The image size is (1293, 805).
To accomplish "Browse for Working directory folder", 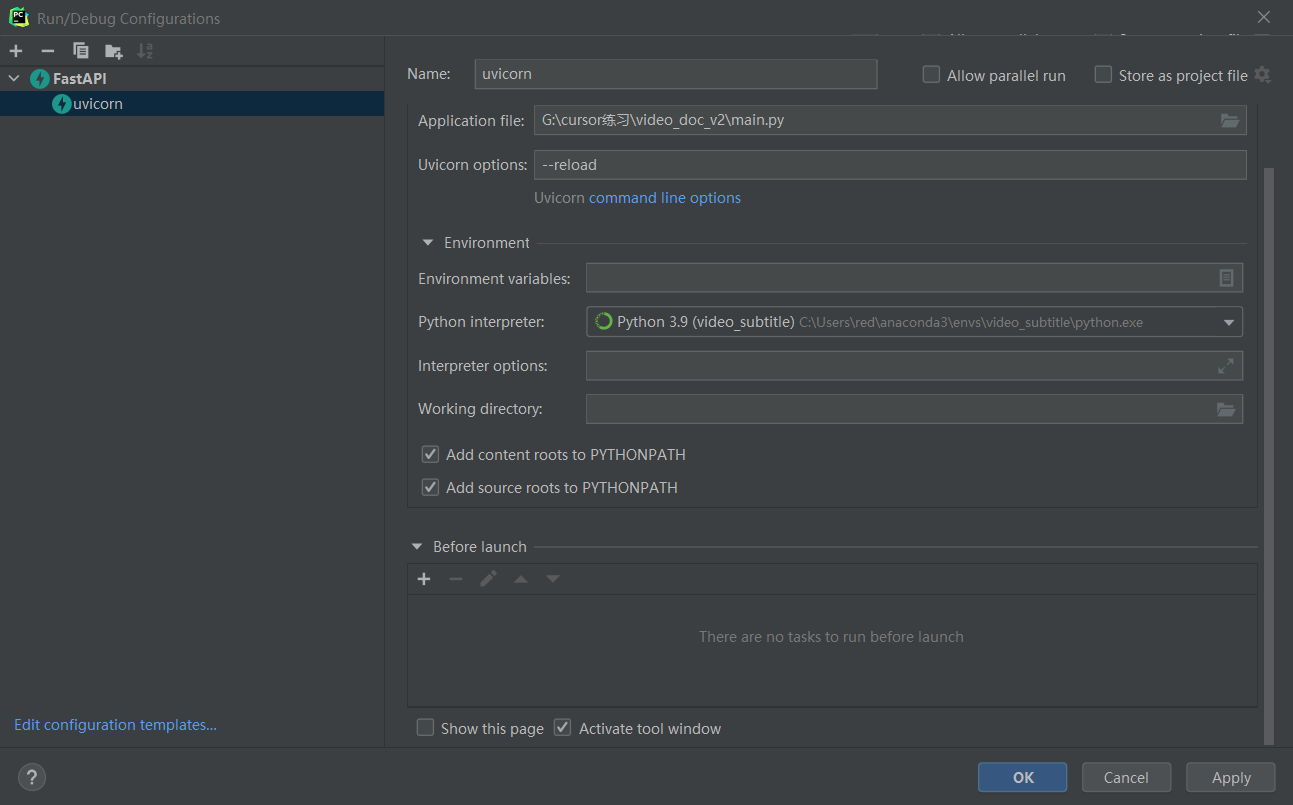I will [x=1225, y=409].
